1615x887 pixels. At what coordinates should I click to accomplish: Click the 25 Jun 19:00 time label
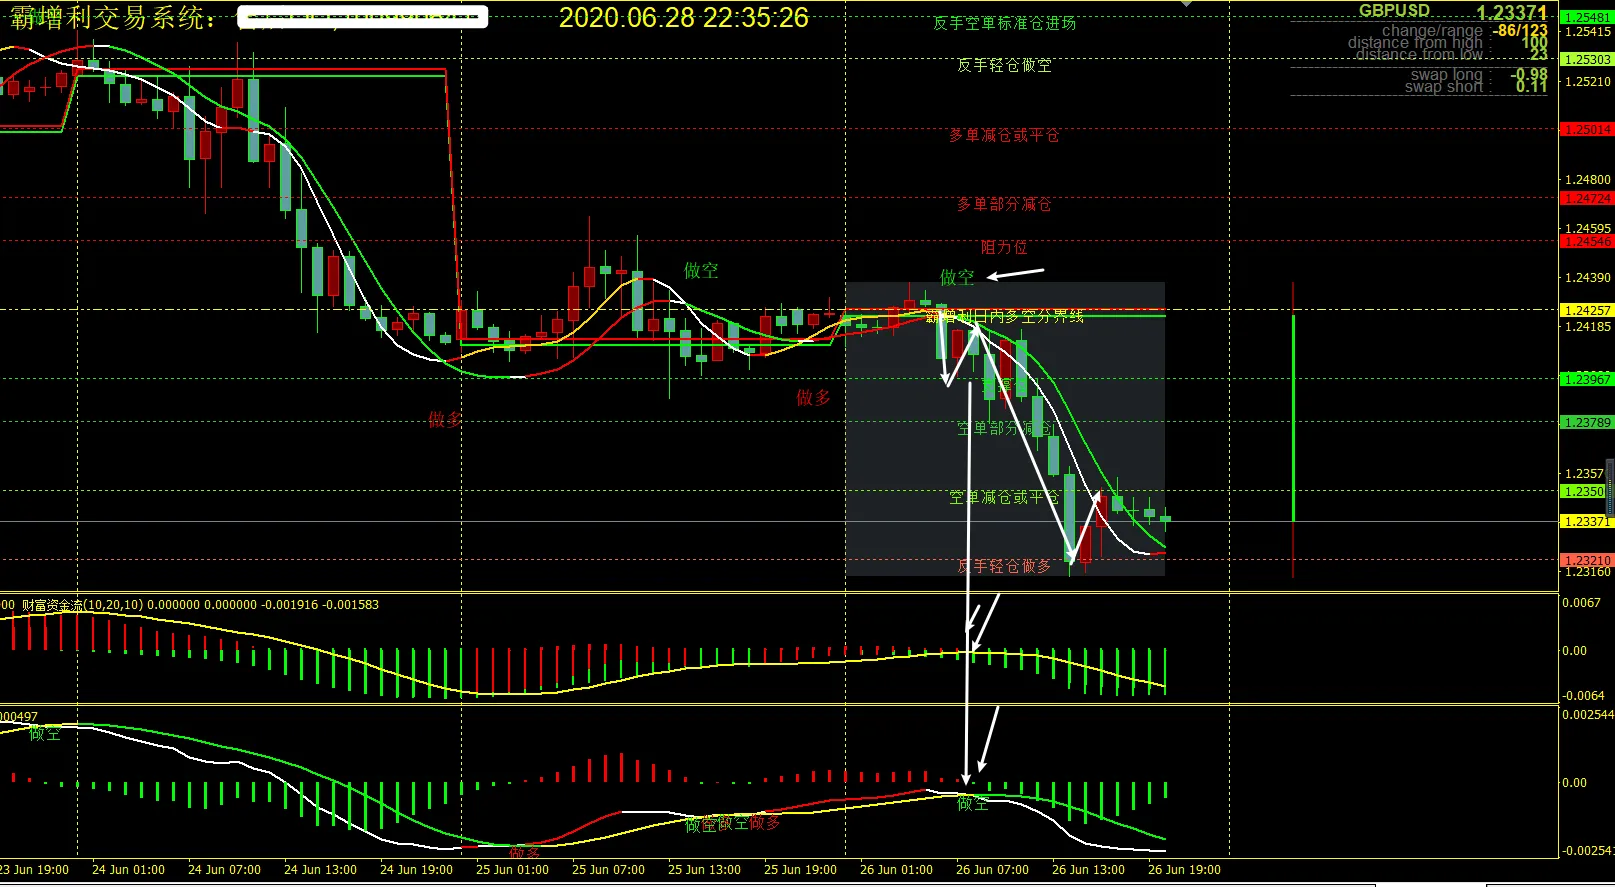[800, 870]
